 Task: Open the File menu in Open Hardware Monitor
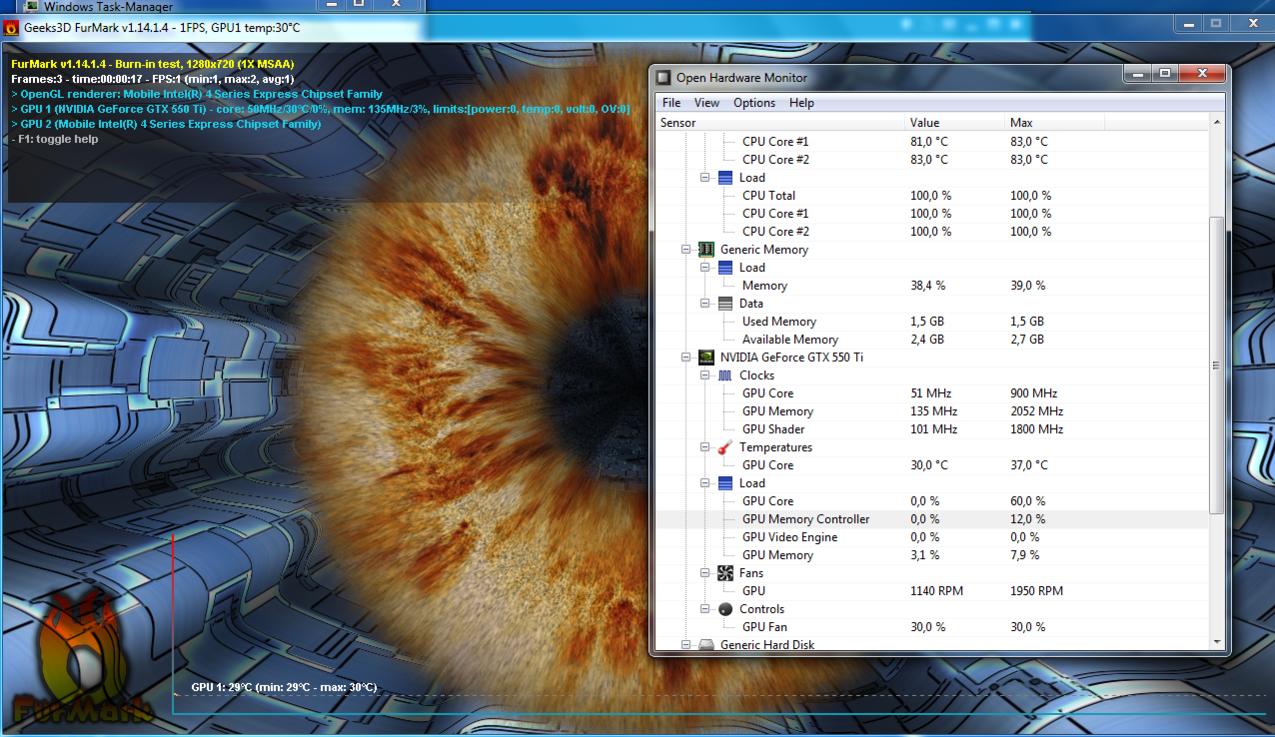coord(671,103)
